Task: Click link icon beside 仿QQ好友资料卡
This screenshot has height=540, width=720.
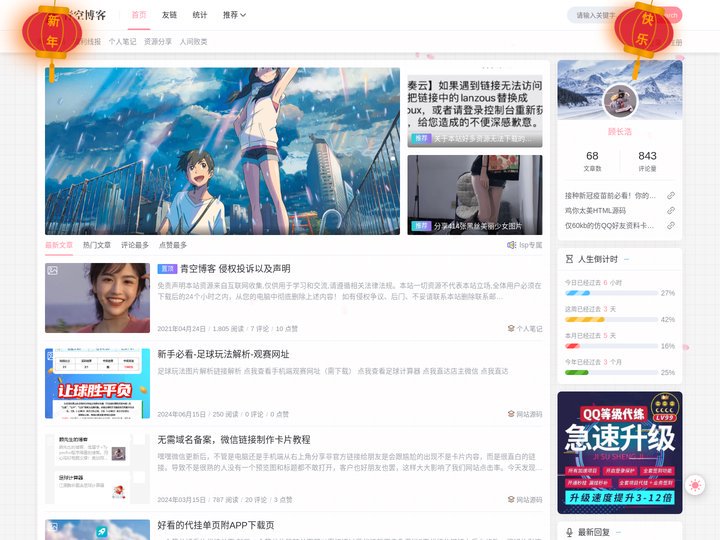Action: tap(671, 226)
